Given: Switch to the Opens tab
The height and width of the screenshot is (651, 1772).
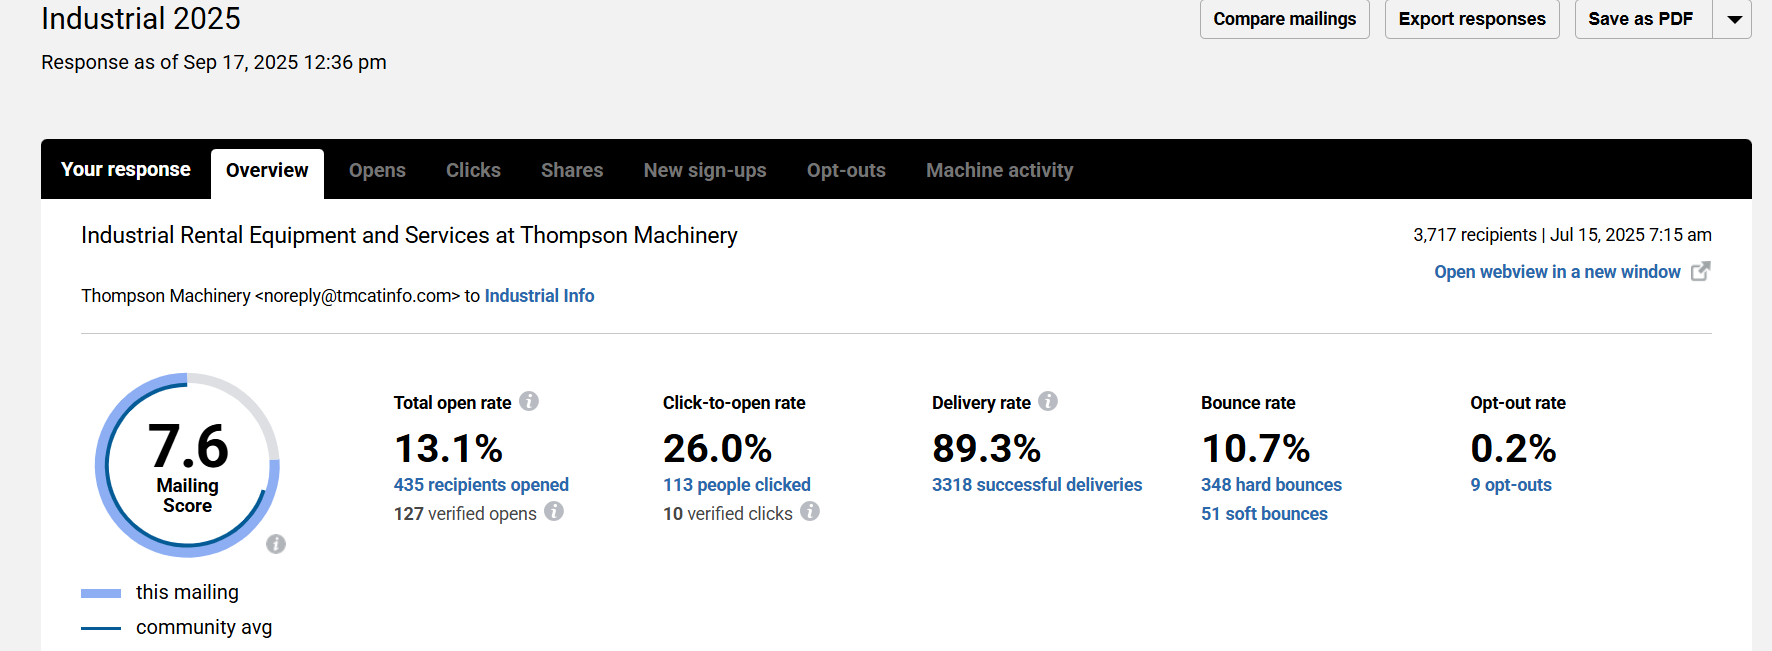Looking at the screenshot, I should pyautogui.click(x=377, y=170).
